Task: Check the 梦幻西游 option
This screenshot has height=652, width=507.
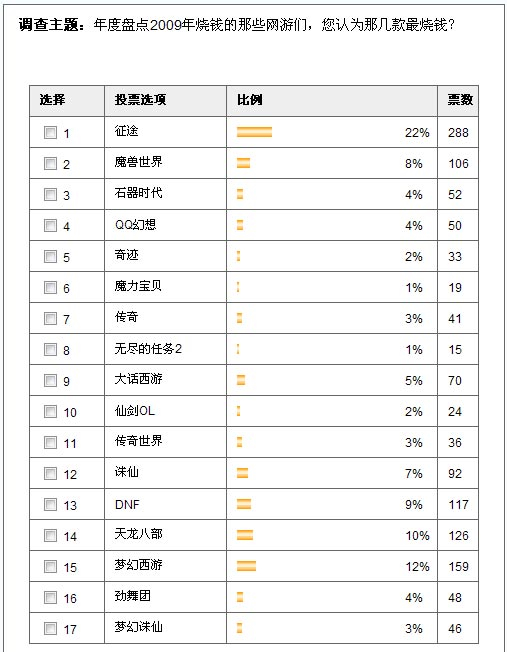Action: click(x=50, y=566)
